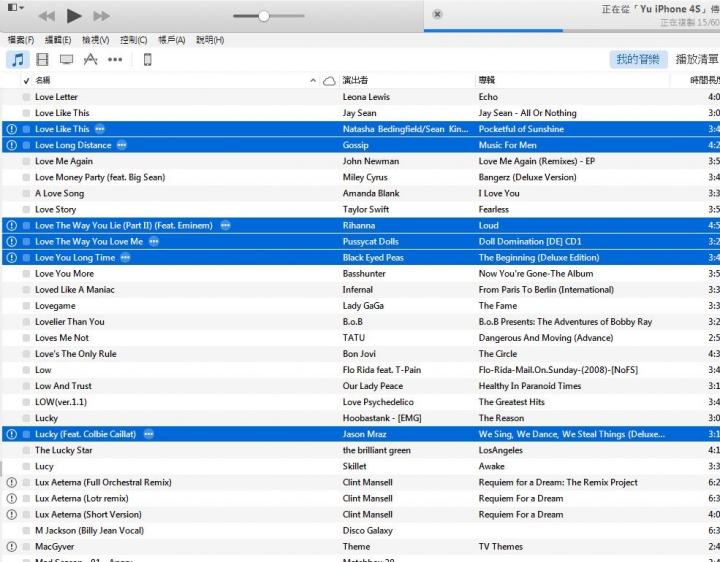This screenshot has width=720, height=562.
Task: Click the sync progress bar
Action: click(572, 31)
